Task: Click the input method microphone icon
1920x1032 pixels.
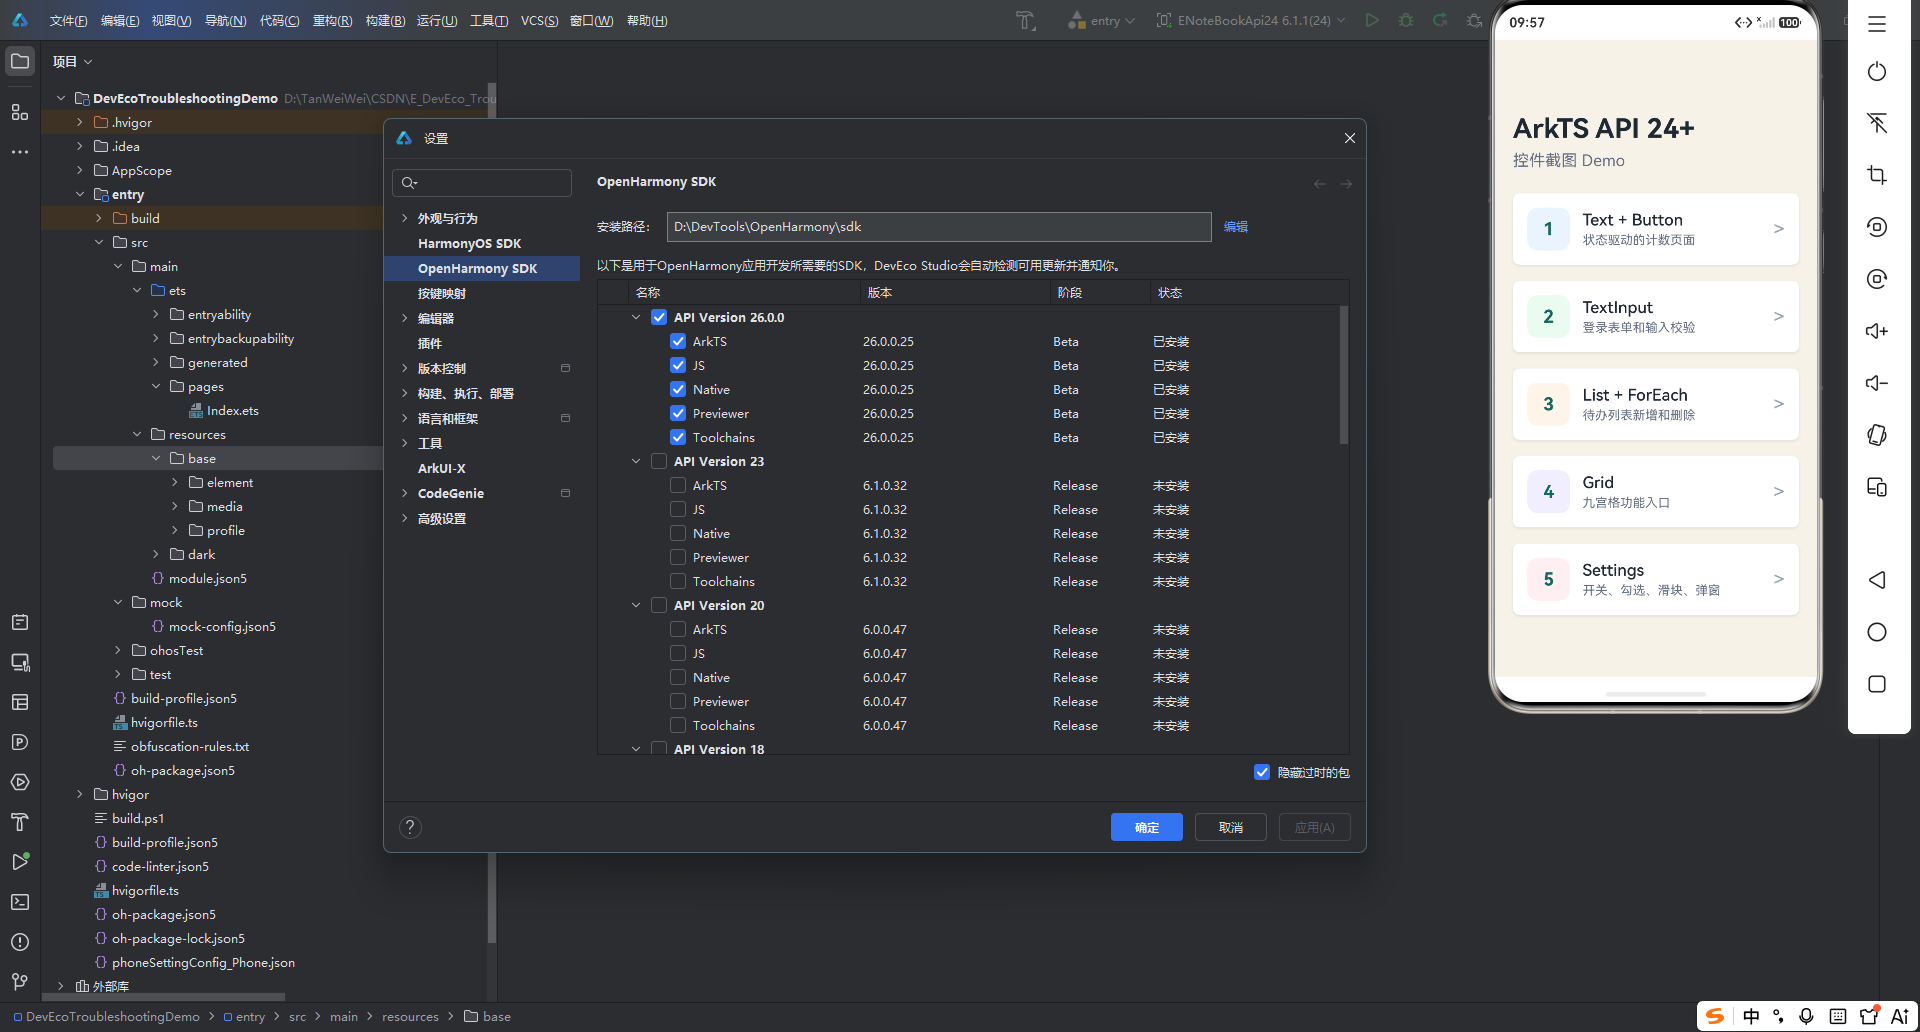Action: [x=1806, y=1016]
